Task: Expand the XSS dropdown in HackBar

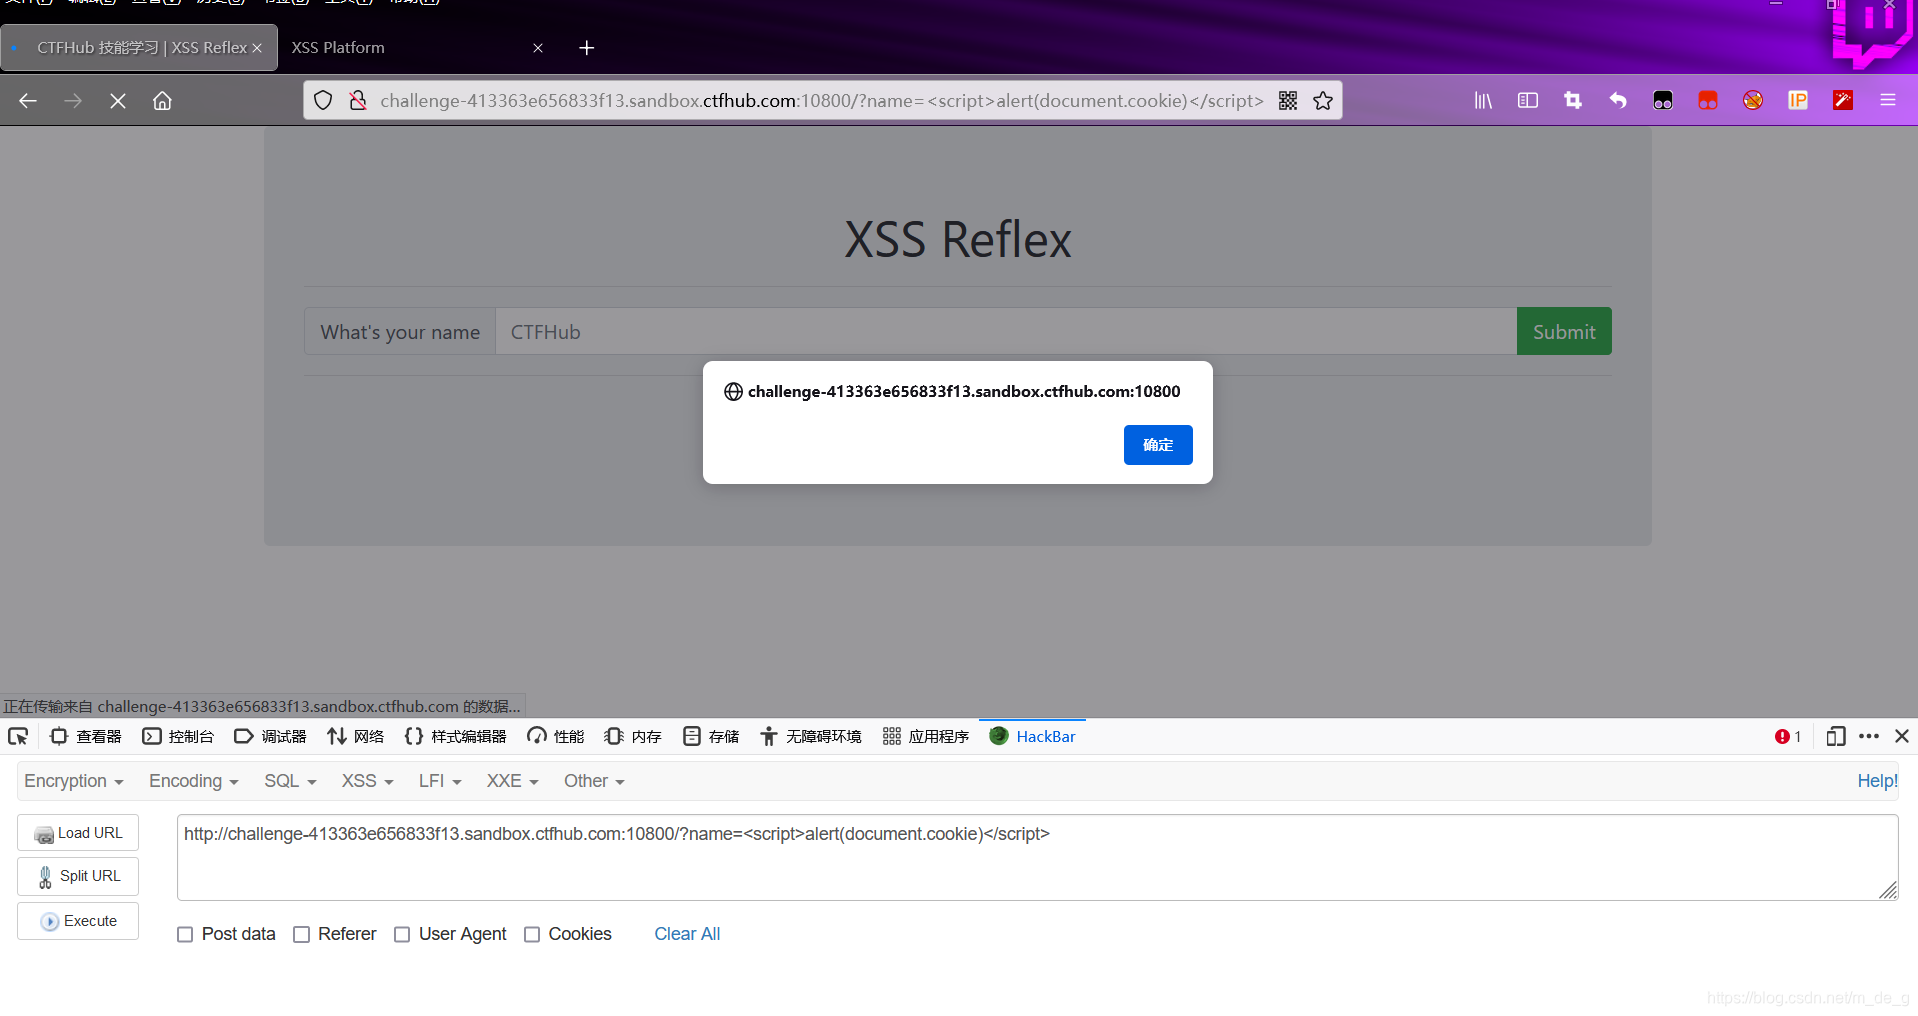Action: point(368,781)
